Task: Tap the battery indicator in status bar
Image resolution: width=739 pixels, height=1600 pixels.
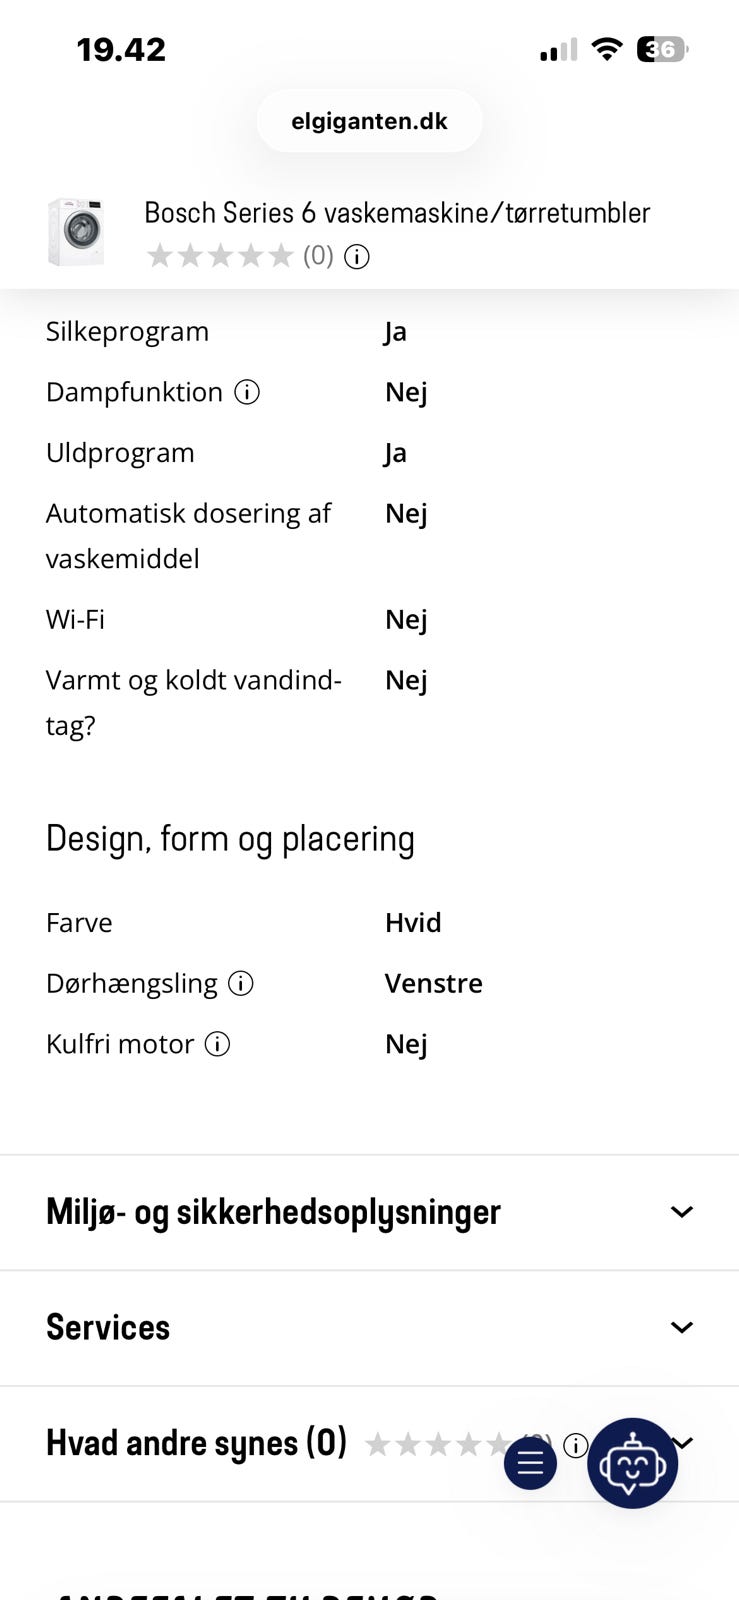Action: [662, 49]
